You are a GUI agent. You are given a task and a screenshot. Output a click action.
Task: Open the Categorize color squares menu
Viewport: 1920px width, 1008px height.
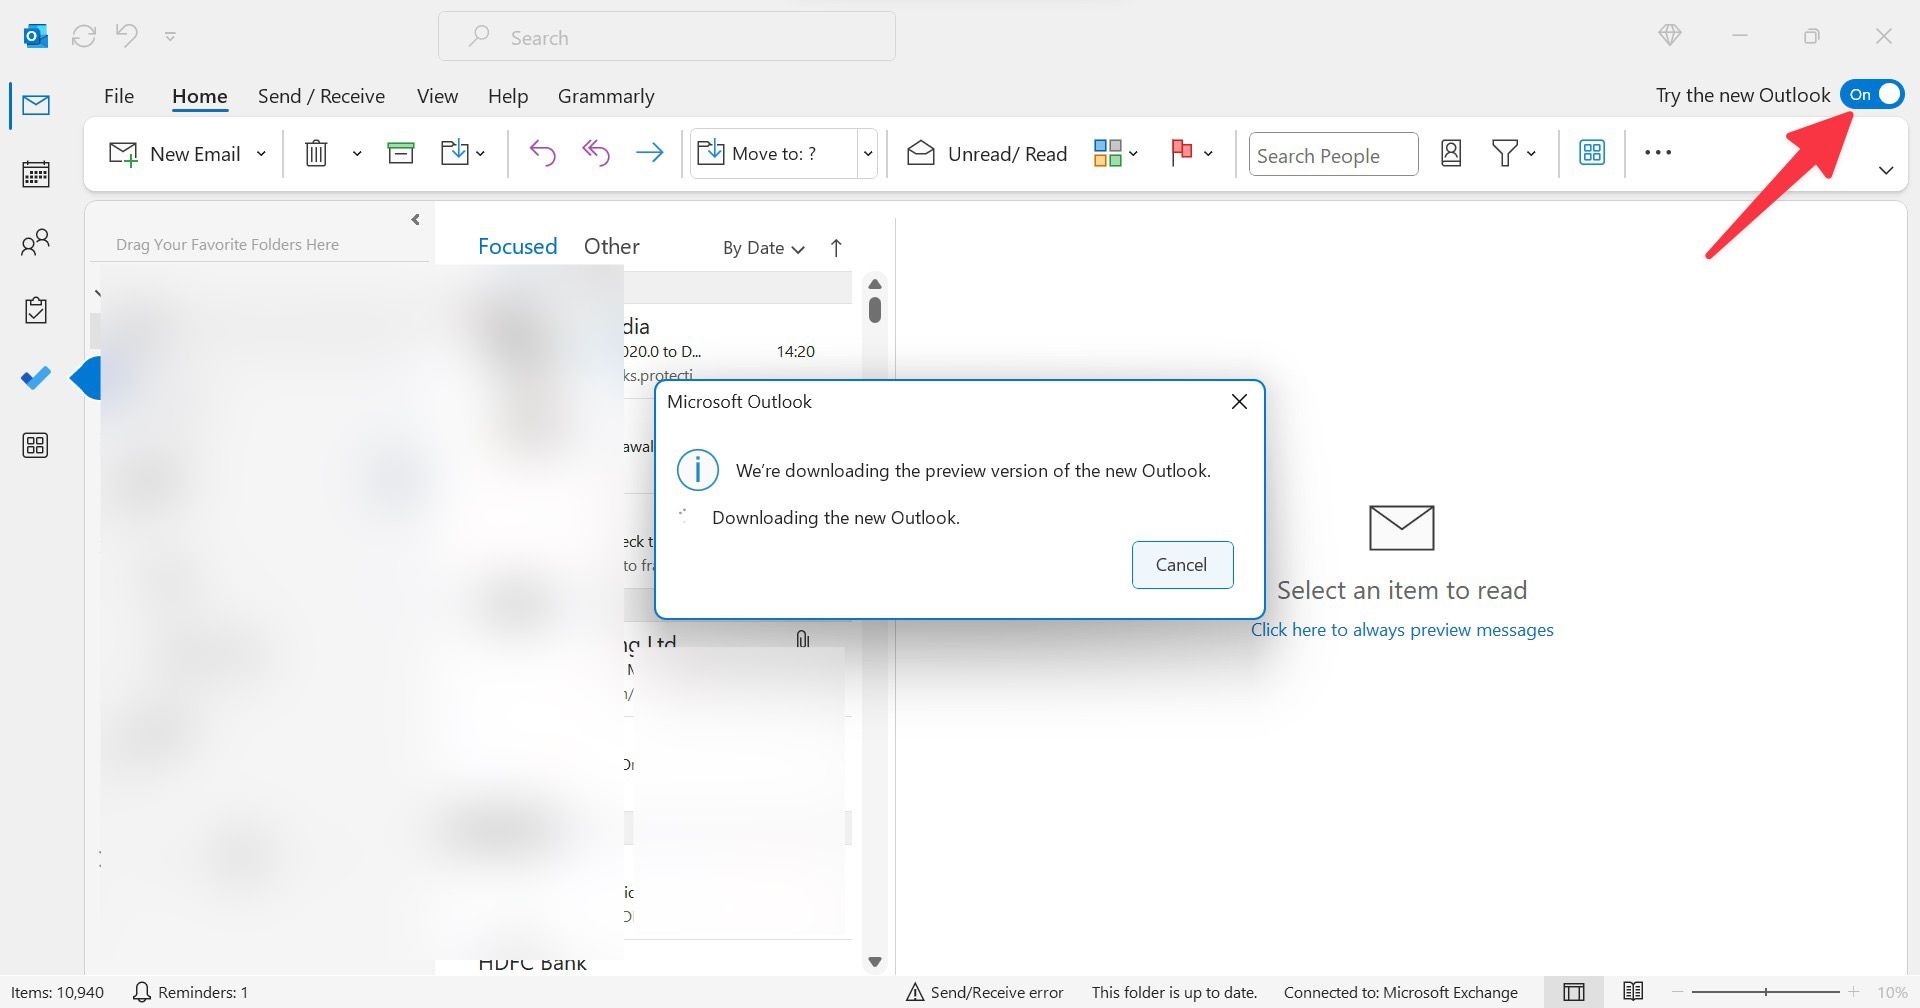click(1116, 153)
